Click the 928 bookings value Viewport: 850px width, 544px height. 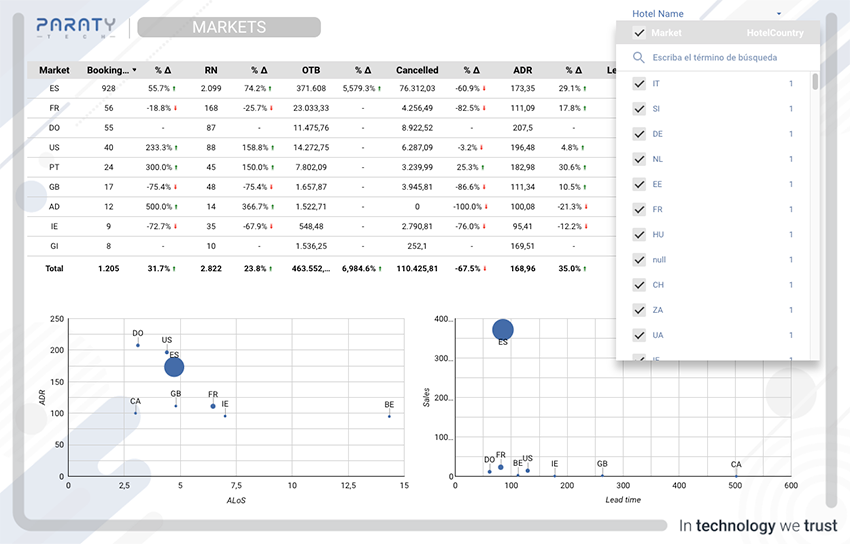tap(108, 88)
